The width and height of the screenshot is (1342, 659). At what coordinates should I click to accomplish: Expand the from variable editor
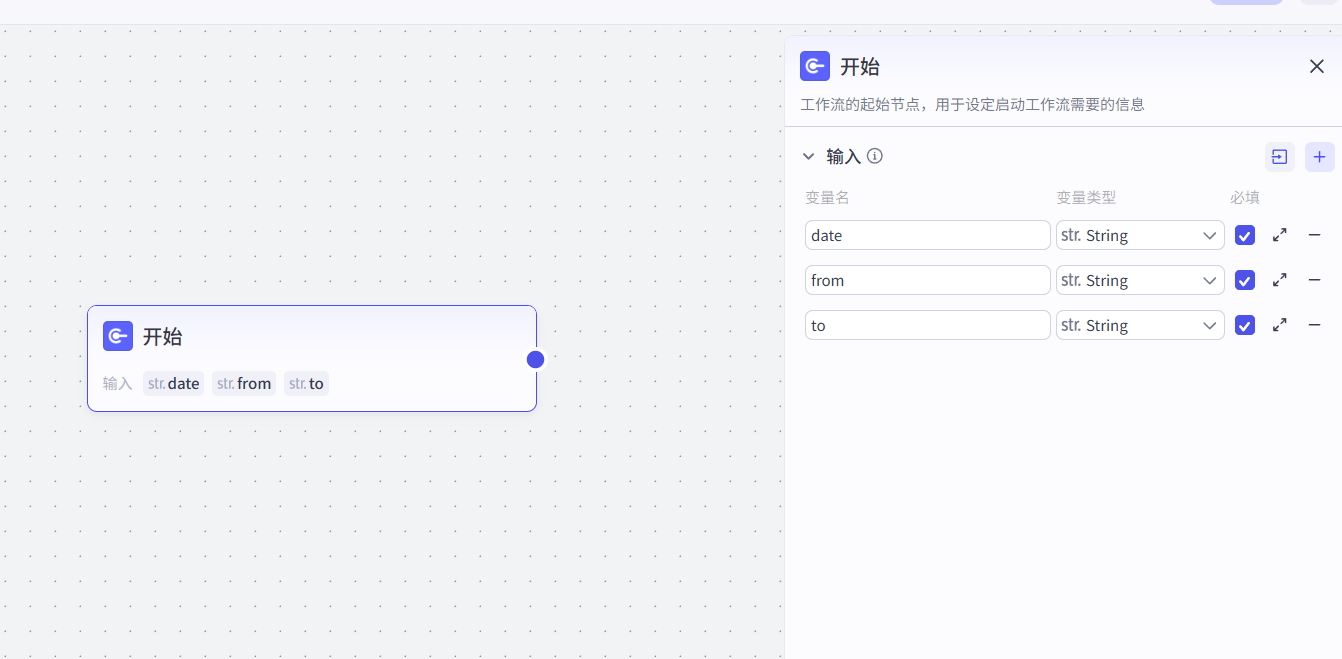(1279, 280)
